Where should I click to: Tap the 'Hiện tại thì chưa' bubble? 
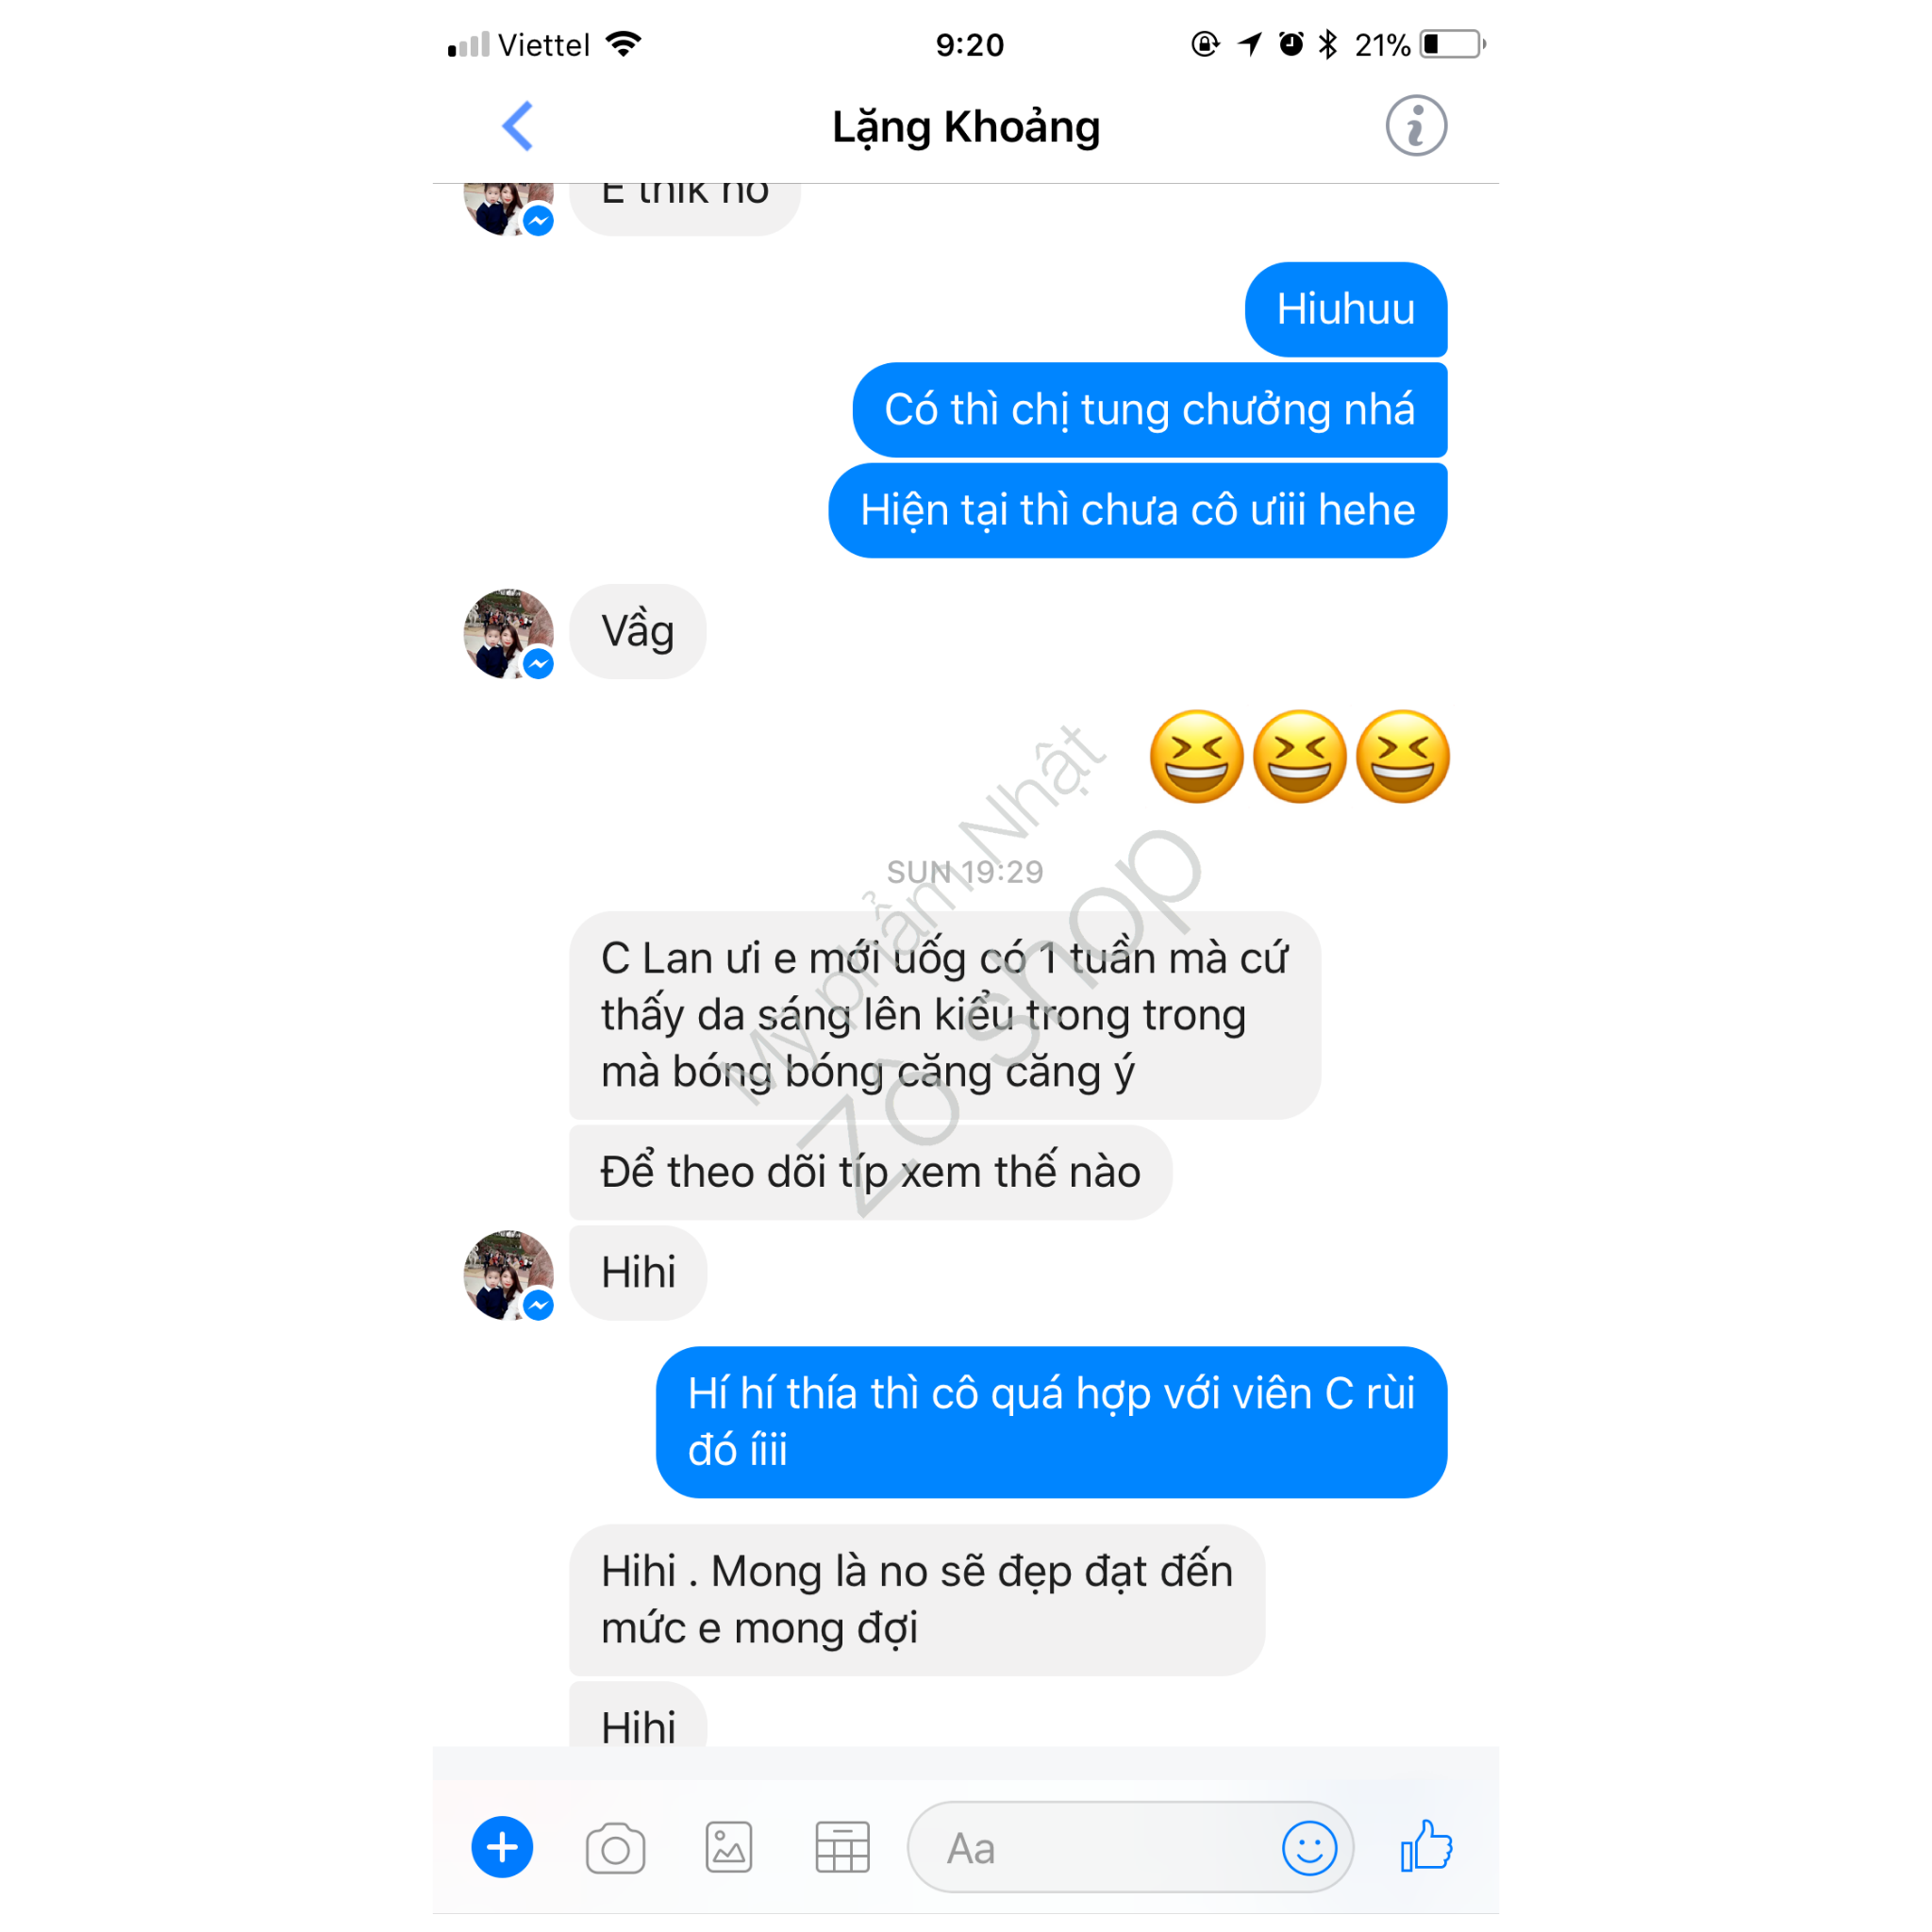tap(1138, 510)
